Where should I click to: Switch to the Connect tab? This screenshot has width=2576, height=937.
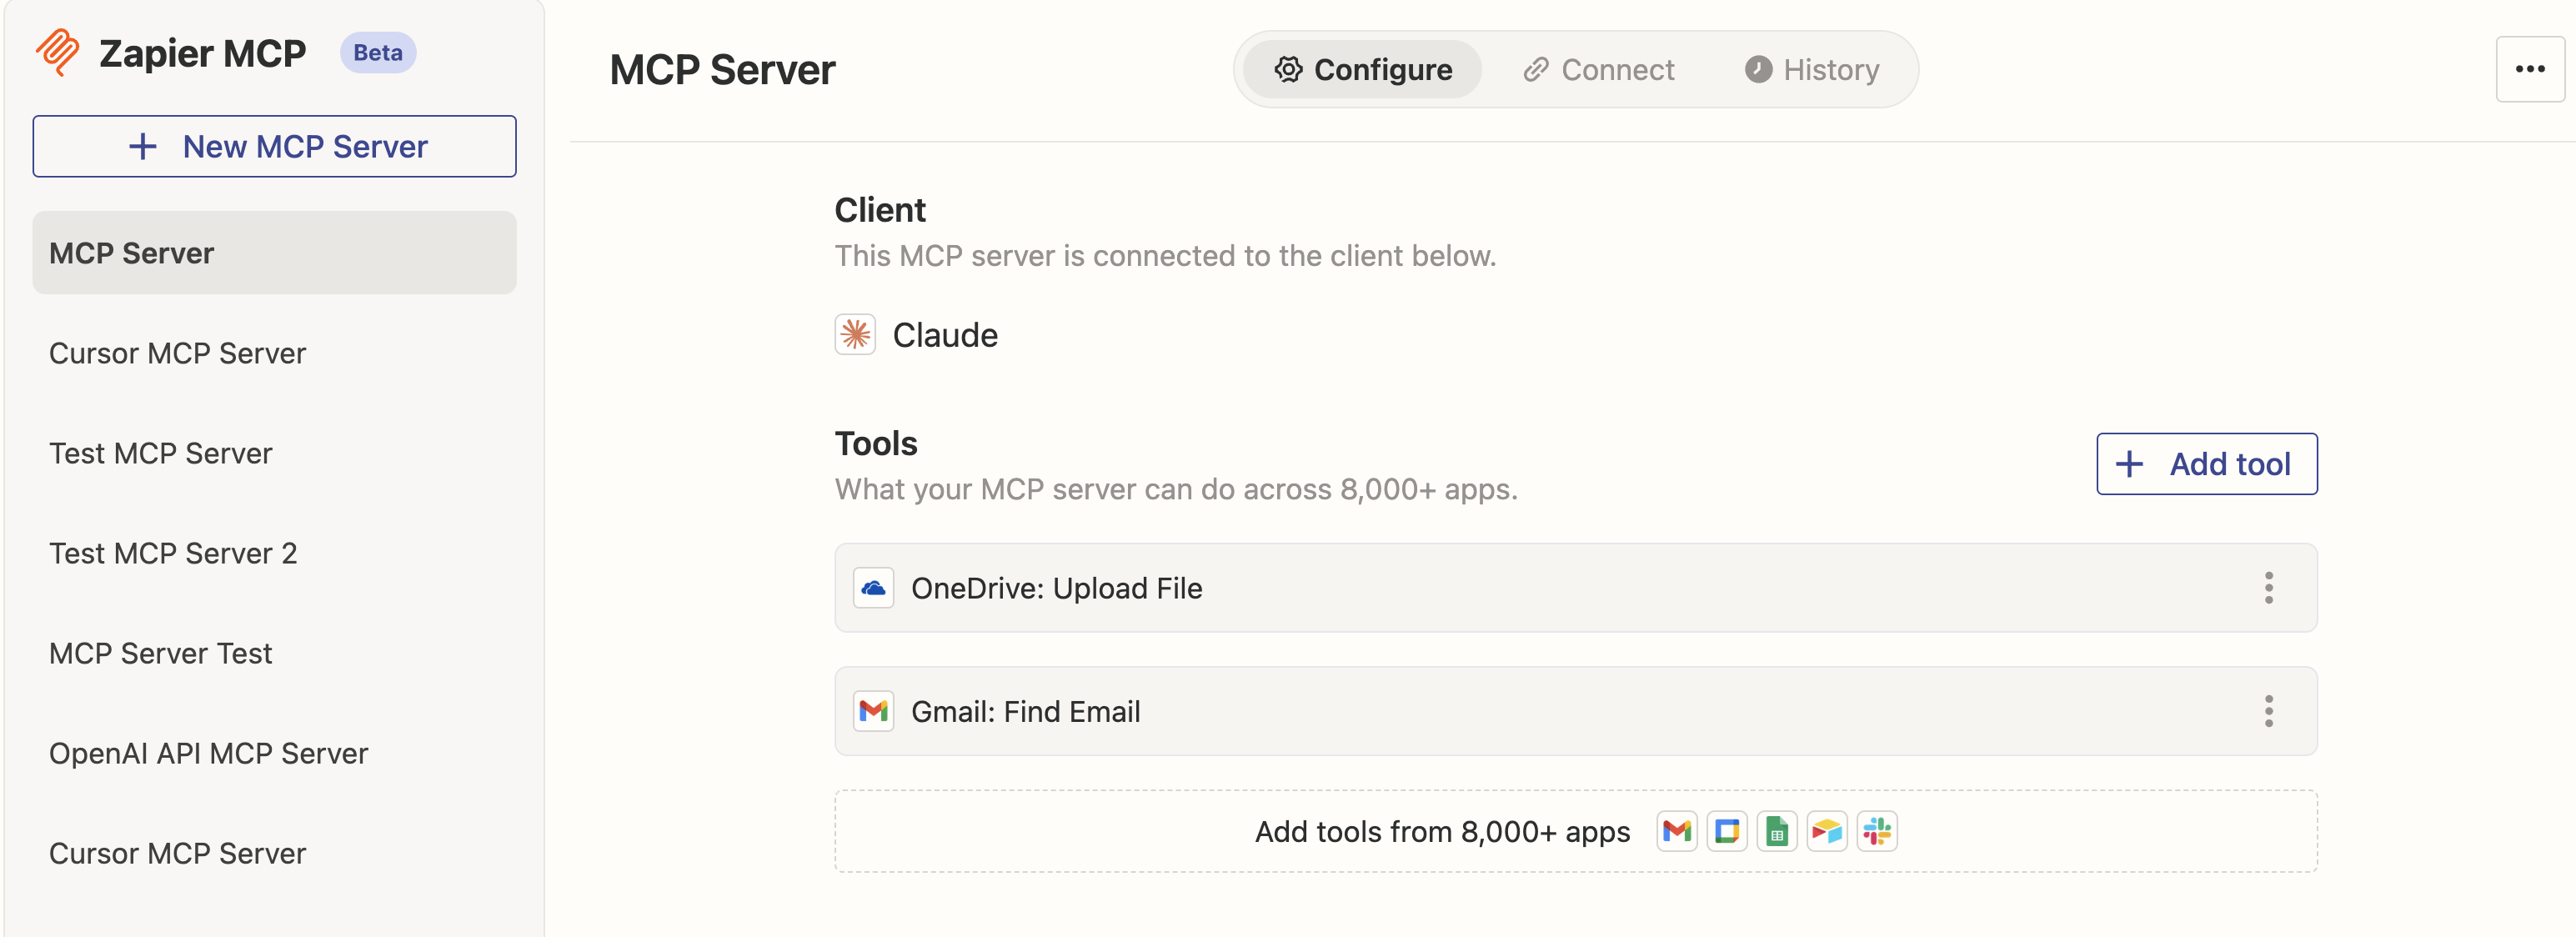[x=1598, y=69]
